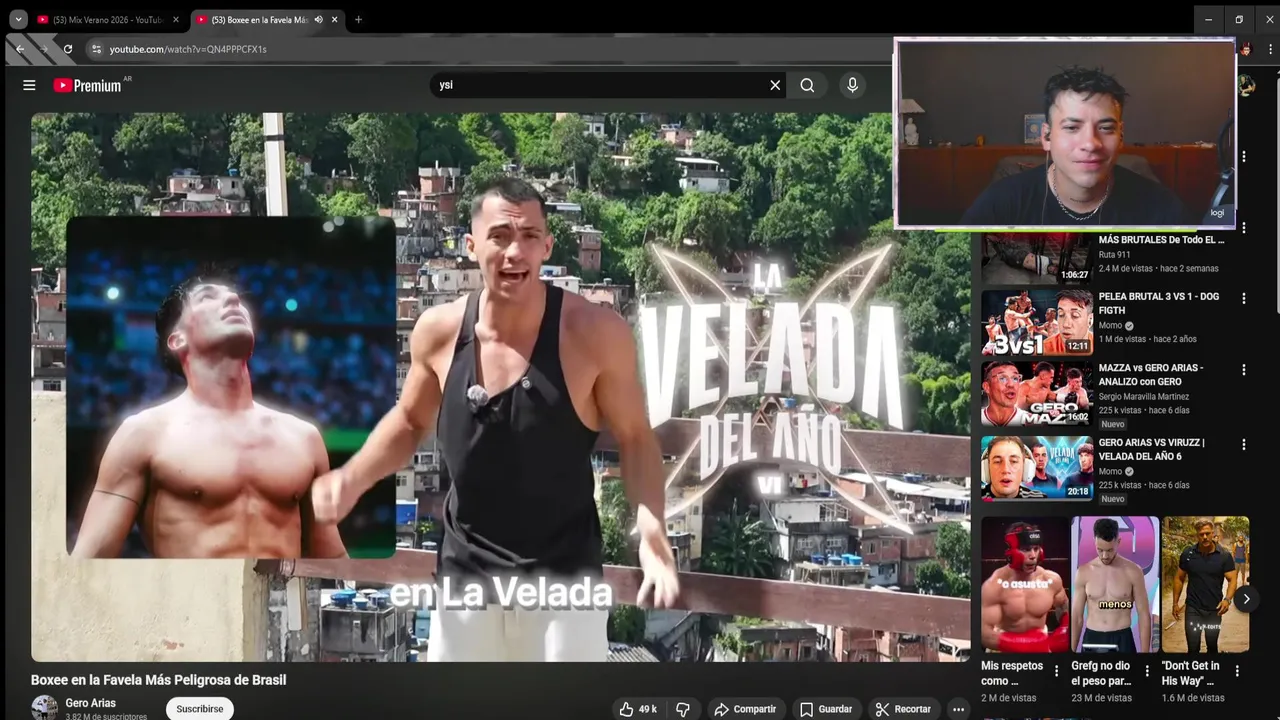Open options for 'Mis respetos como' short

point(1056,671)
